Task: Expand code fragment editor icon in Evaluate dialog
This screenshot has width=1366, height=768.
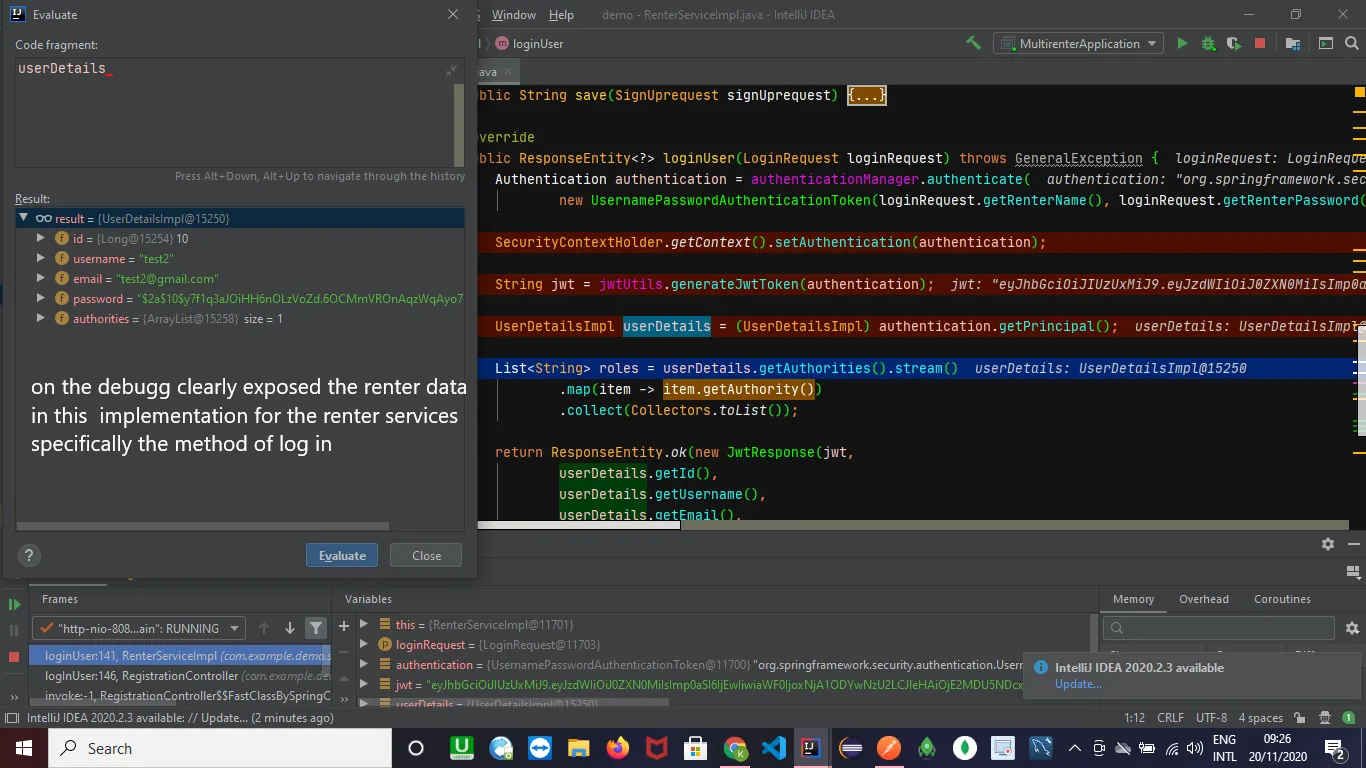Action: click(x=451, y=70)
